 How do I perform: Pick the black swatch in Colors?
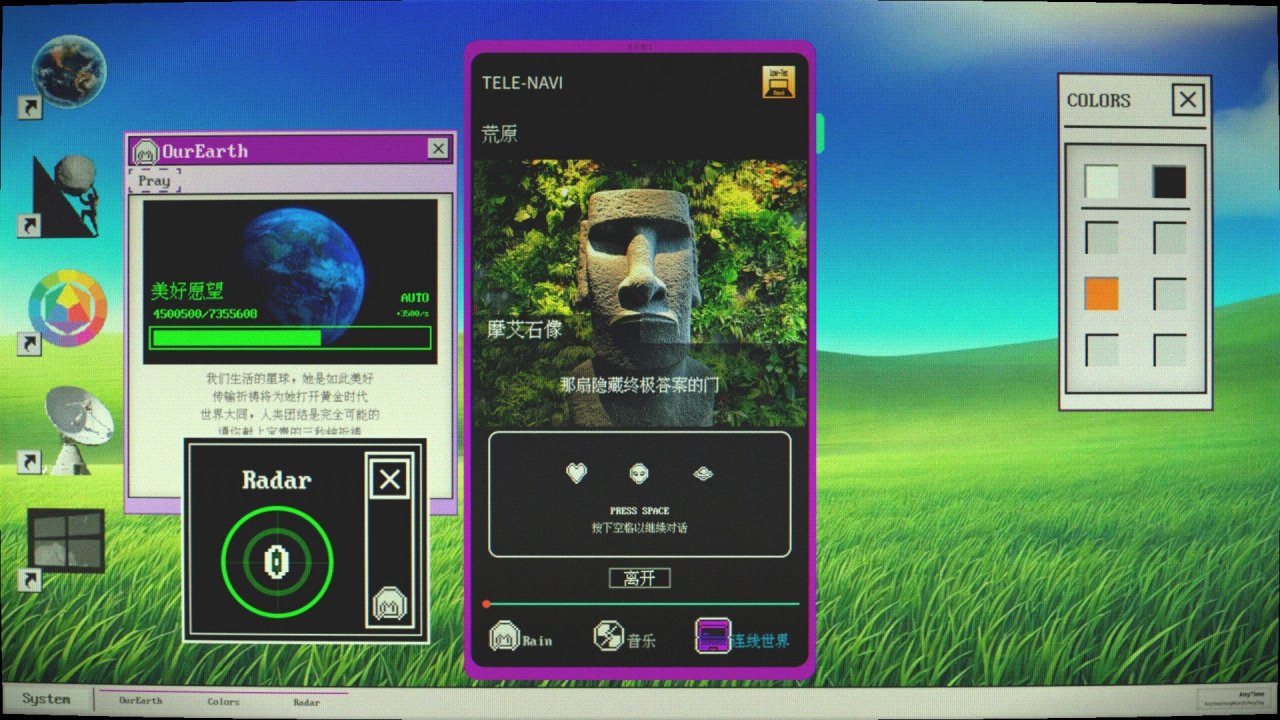coord(1169,181)
